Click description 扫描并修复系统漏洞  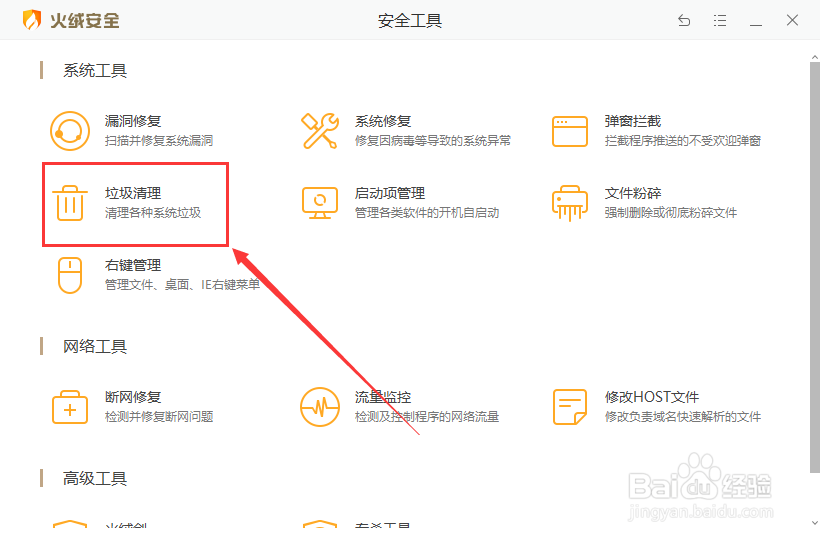159,141
